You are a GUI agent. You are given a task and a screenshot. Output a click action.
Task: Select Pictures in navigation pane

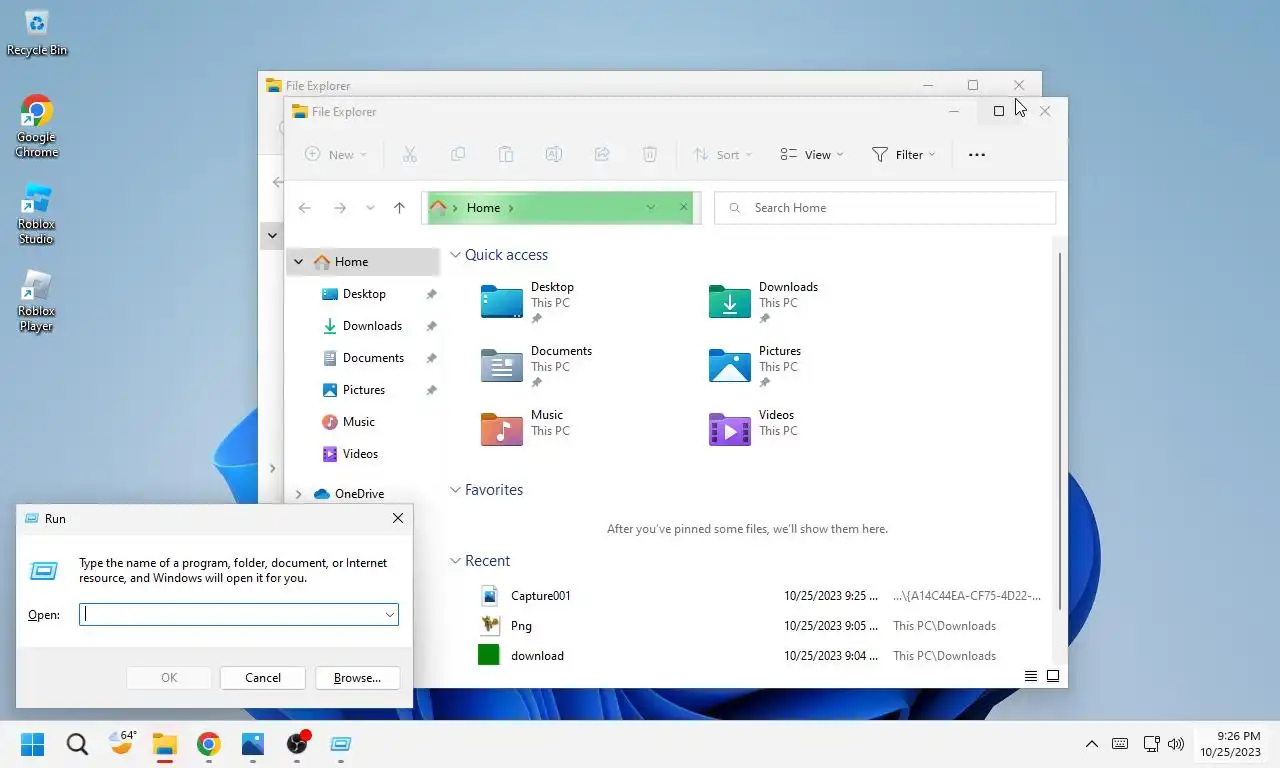[x=364, y=390]
